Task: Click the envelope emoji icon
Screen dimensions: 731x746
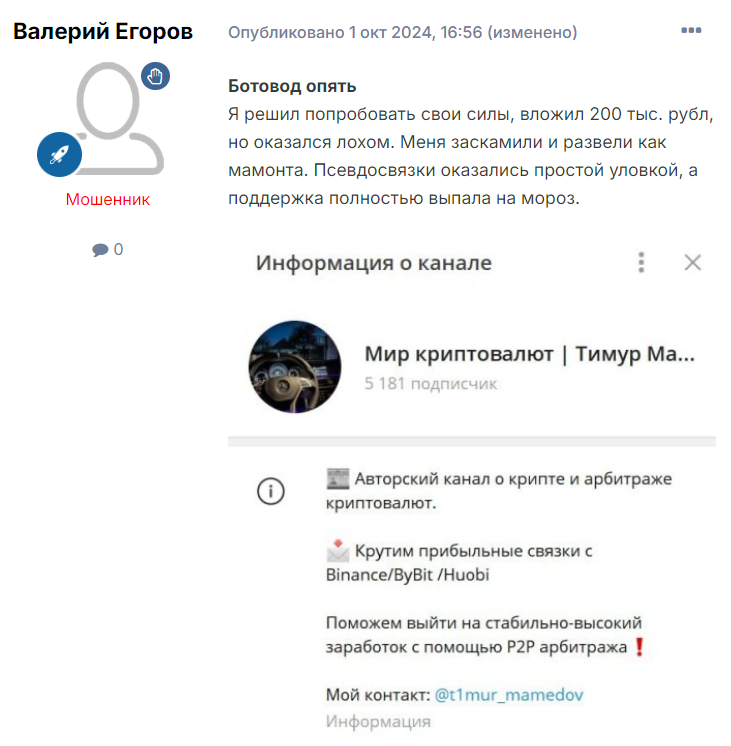Action: [x=338, y=551]
